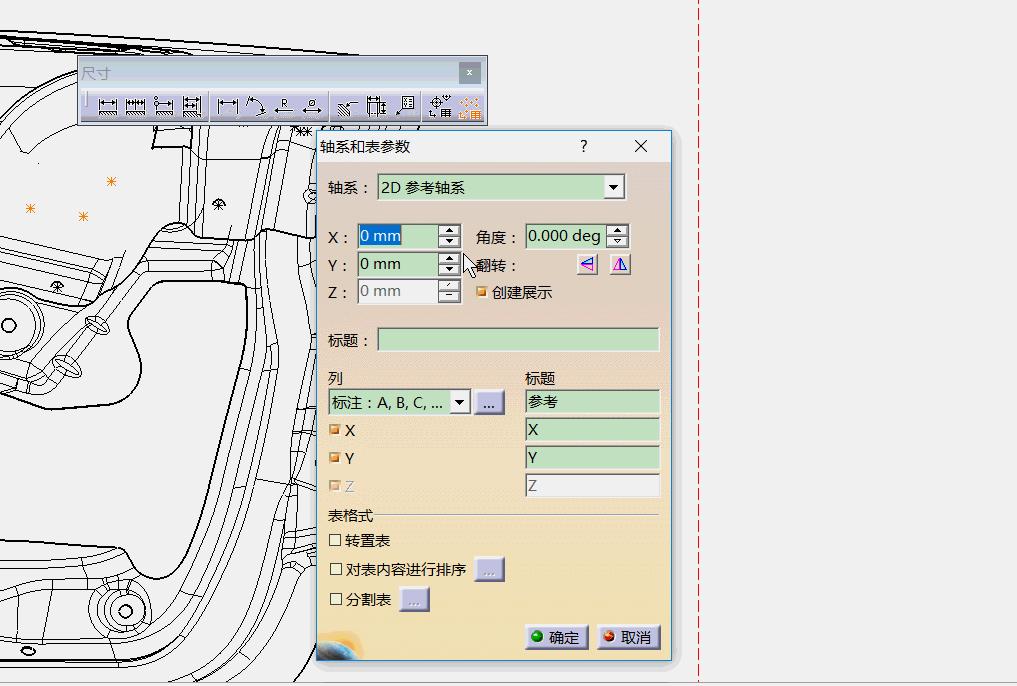The height and width of the screenshot is (686, 1017).
Task: Click the orange coordinate dimension table icon
Action: pyautogui.click(x=470, y=107)
